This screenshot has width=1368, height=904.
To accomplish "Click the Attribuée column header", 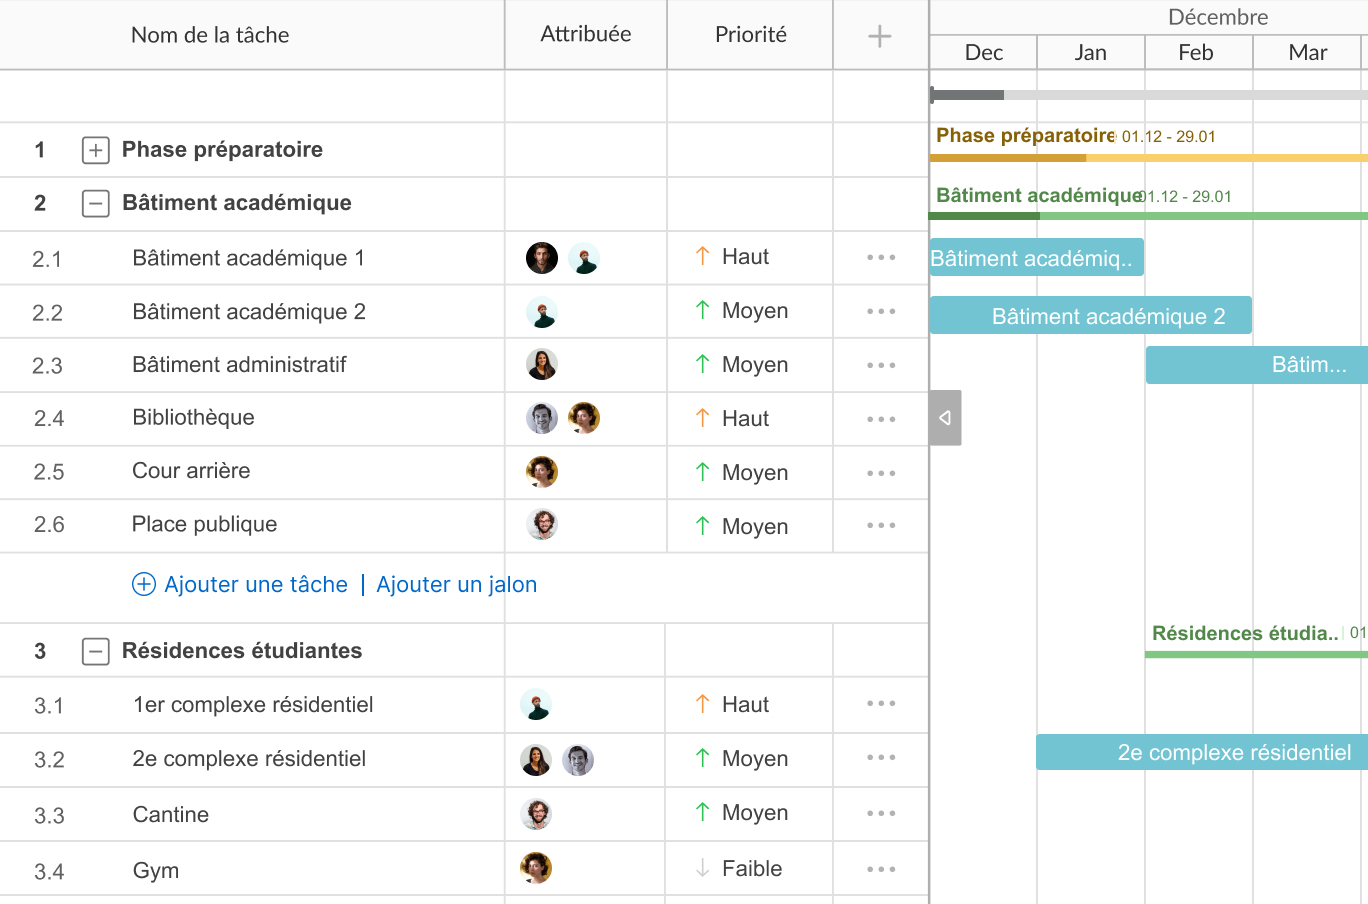I will pos(585,35).
